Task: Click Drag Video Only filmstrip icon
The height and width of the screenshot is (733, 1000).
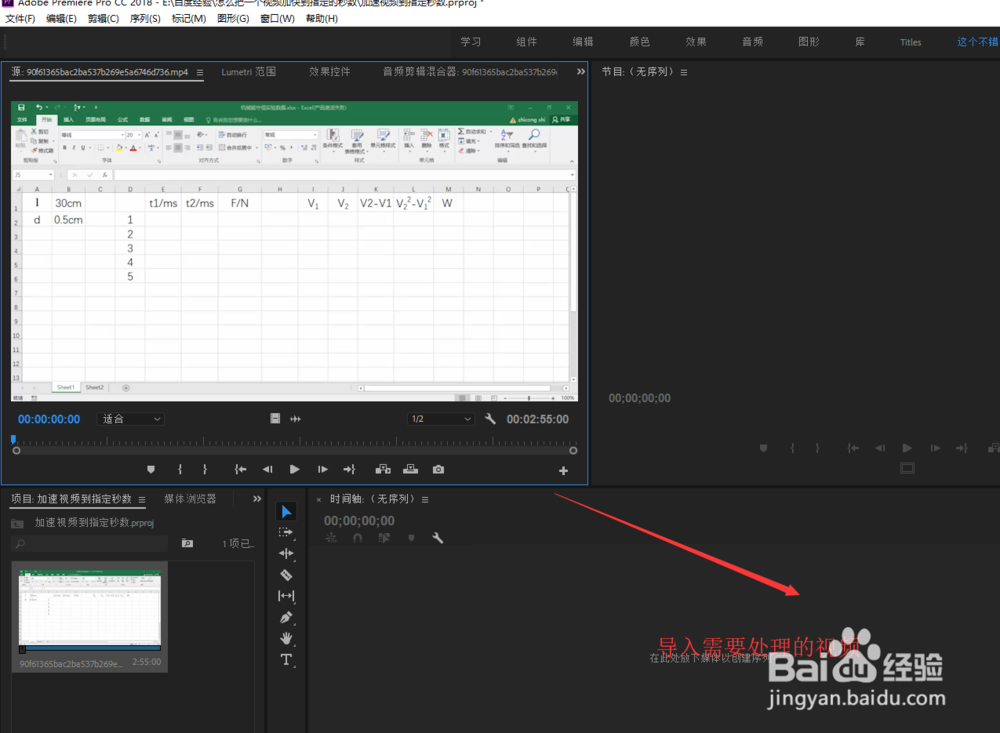Action: (275, 419)
